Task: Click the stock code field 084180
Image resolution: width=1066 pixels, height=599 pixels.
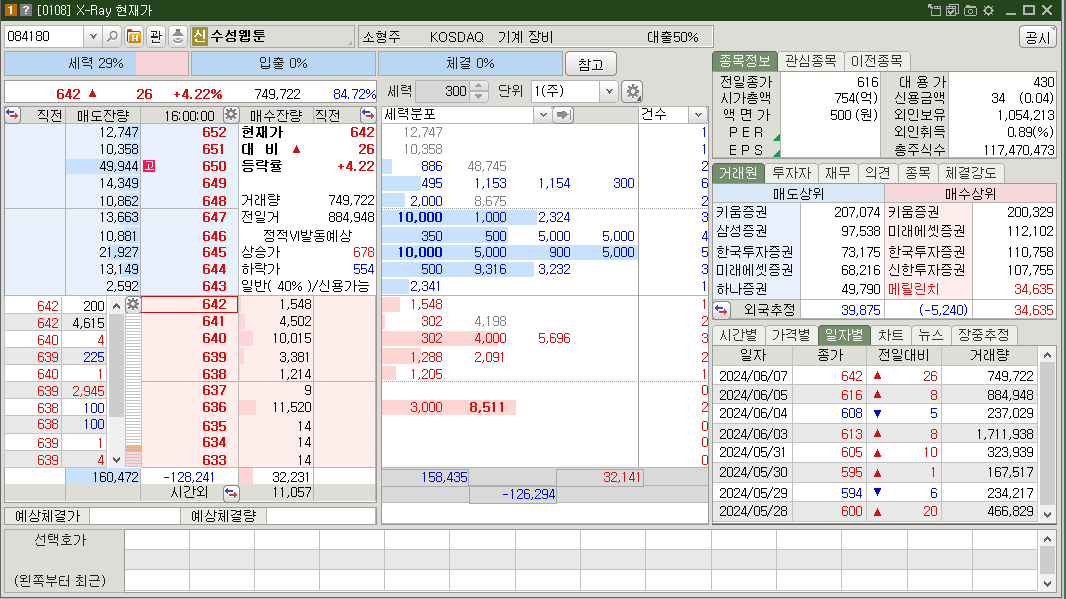Action: click(x=45, y=36)
